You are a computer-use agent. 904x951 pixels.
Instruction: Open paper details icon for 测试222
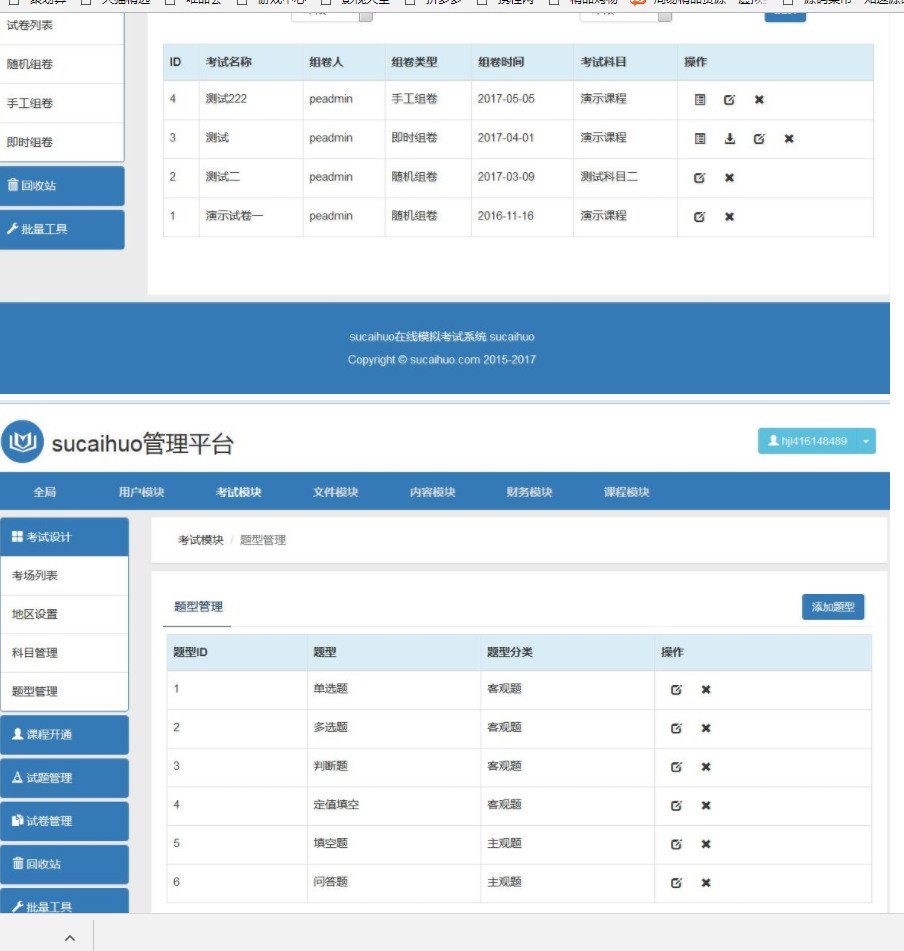[700, 99]
